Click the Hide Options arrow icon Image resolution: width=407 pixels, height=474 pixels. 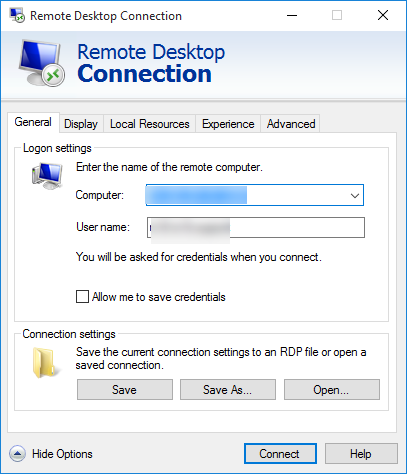[x=17, y=453]
